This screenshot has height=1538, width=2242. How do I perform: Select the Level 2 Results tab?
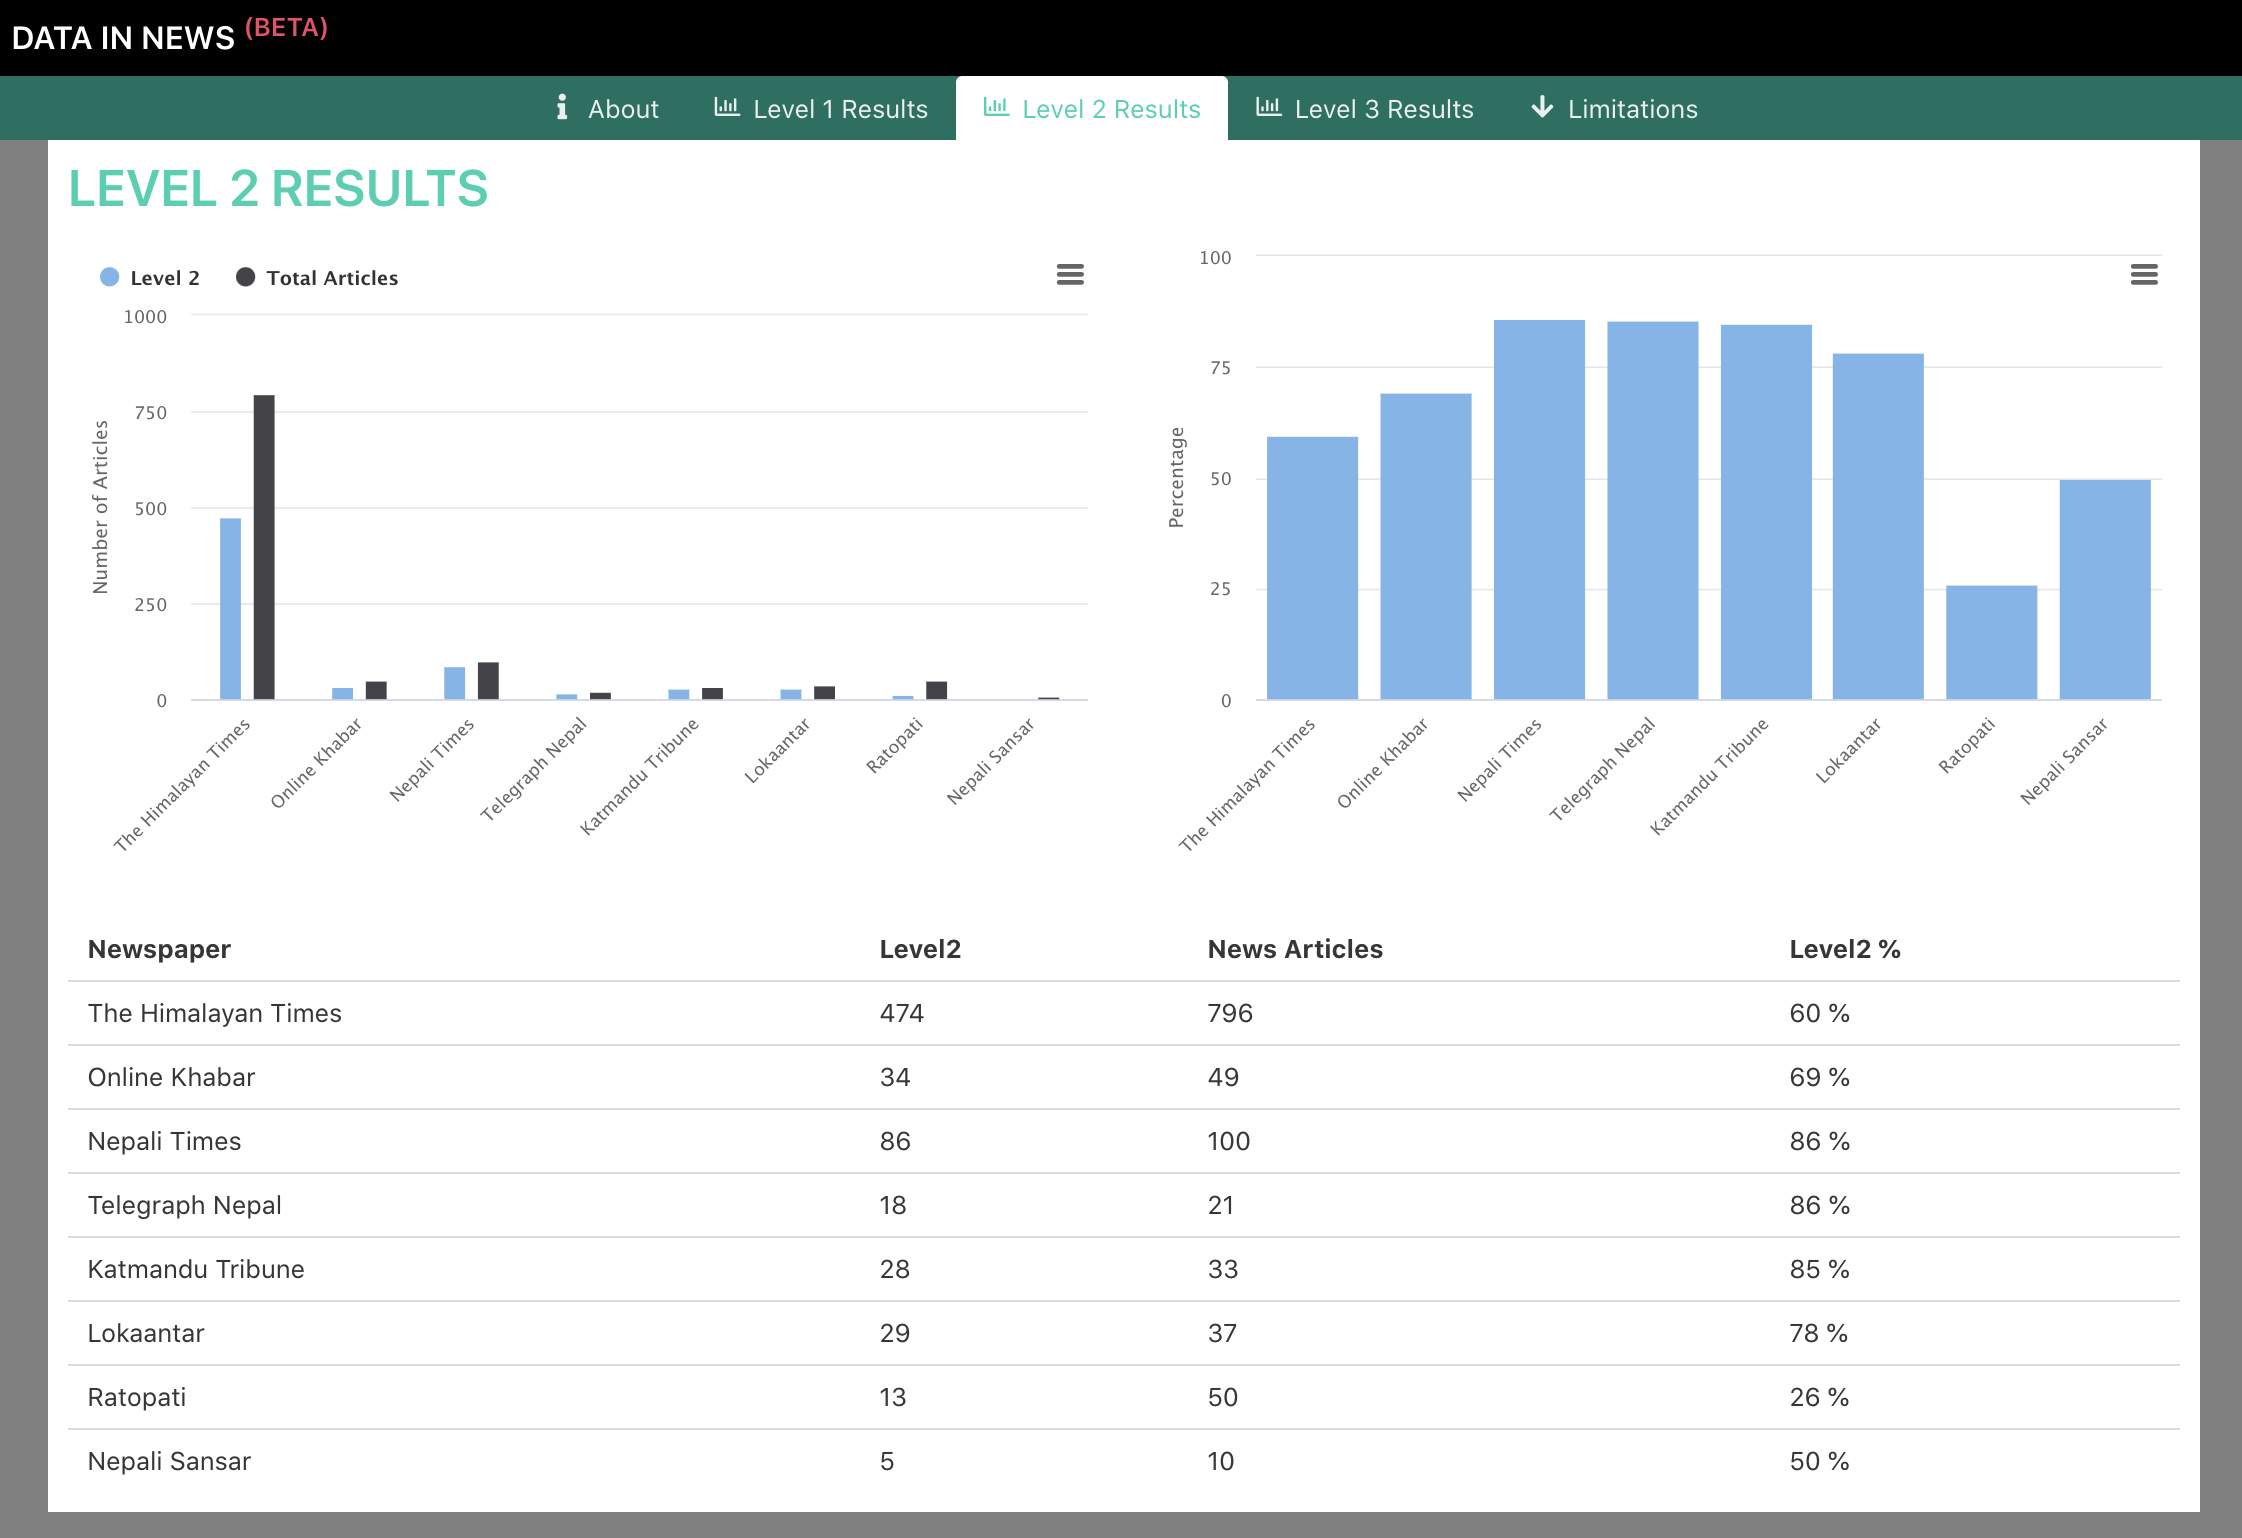[1092, 108]
